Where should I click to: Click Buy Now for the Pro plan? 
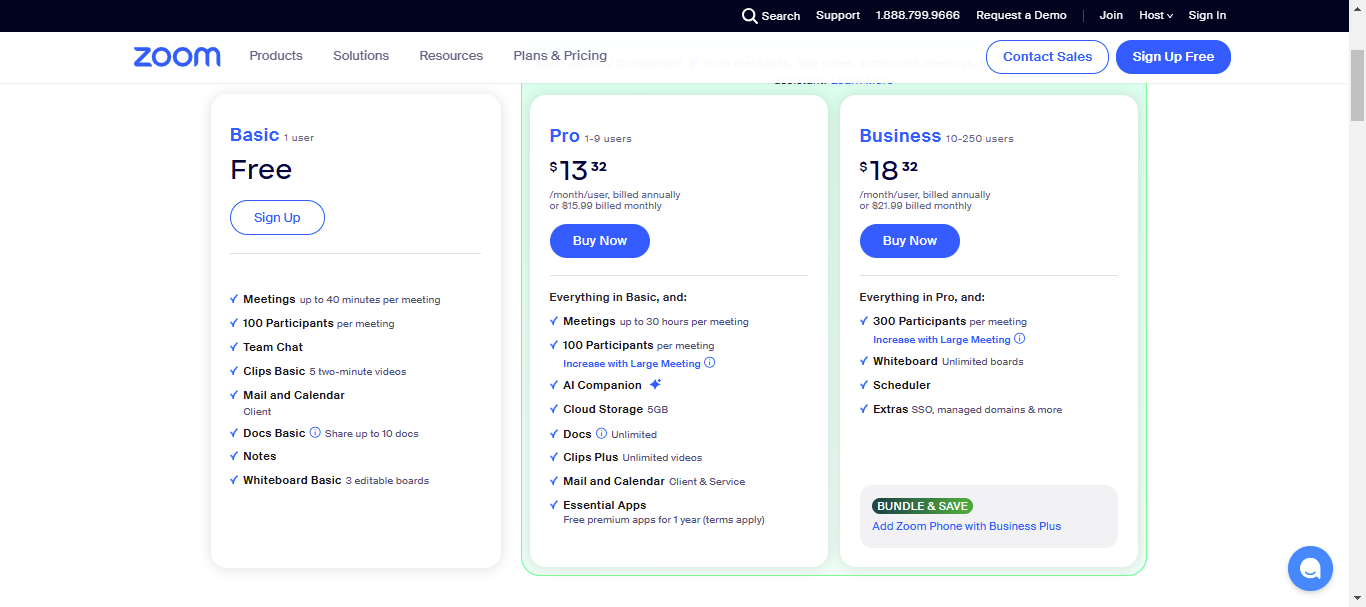(599, 241)
